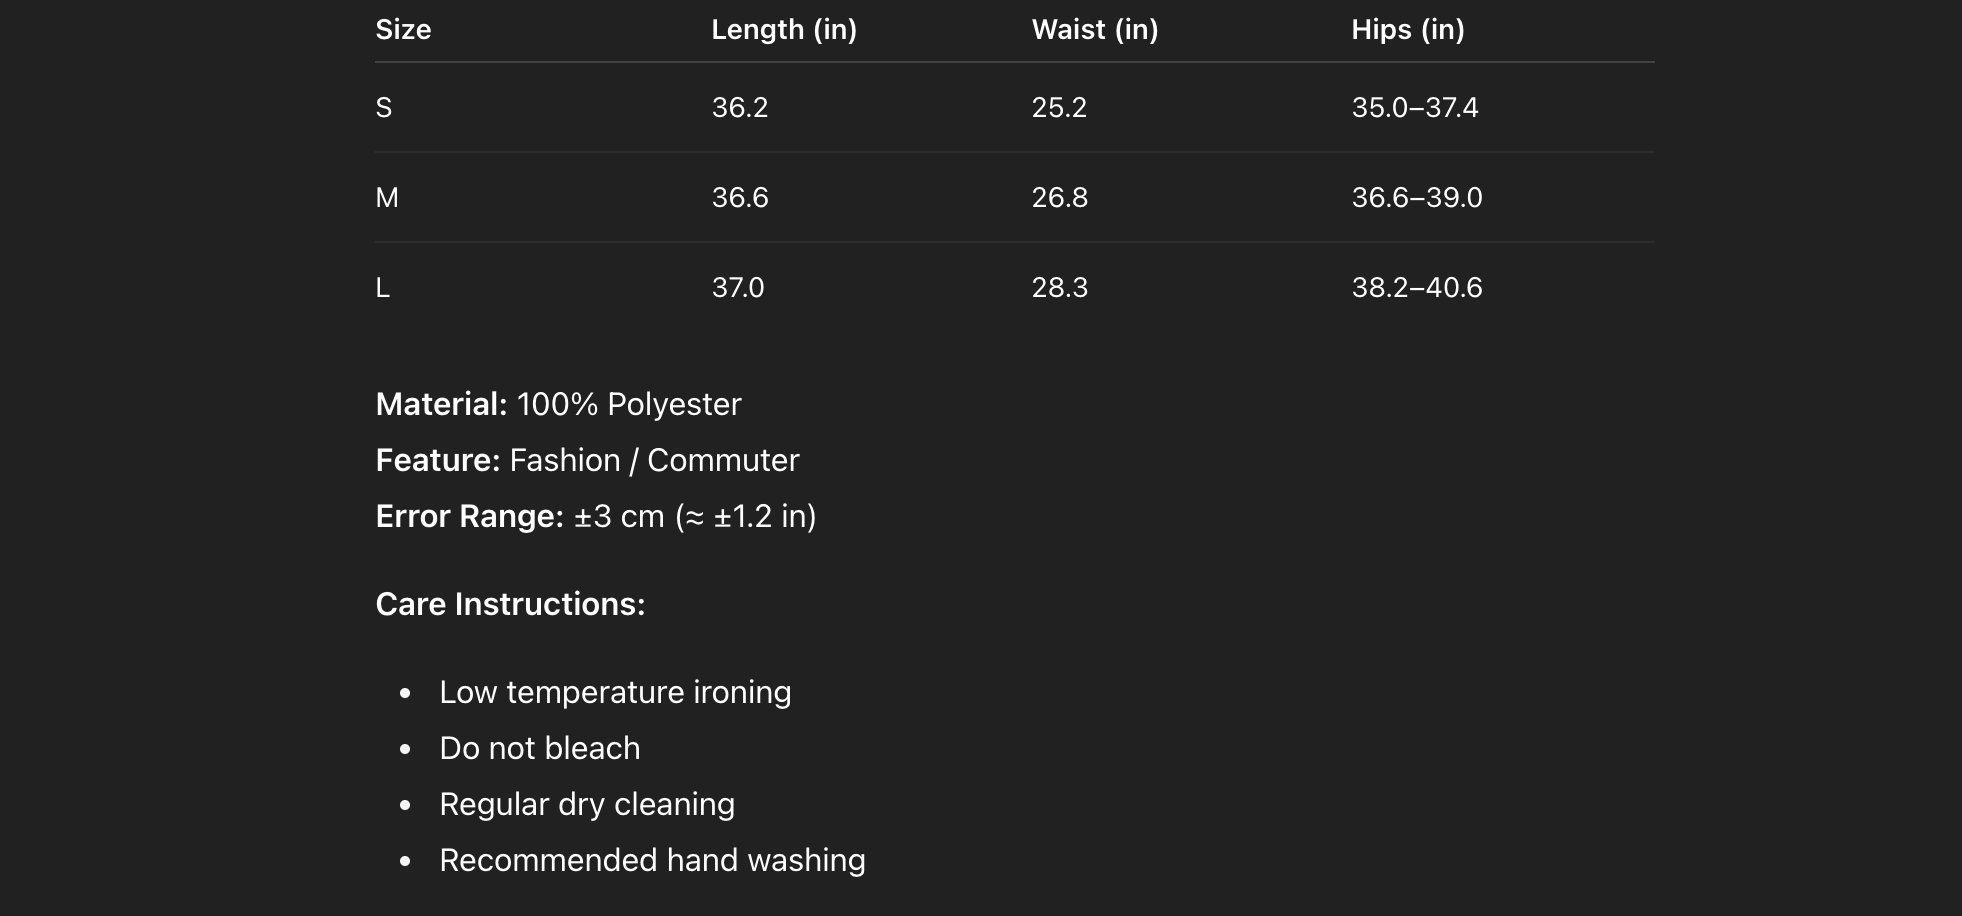
Task: Select the S size row label
Action: (x=384, y=108)
